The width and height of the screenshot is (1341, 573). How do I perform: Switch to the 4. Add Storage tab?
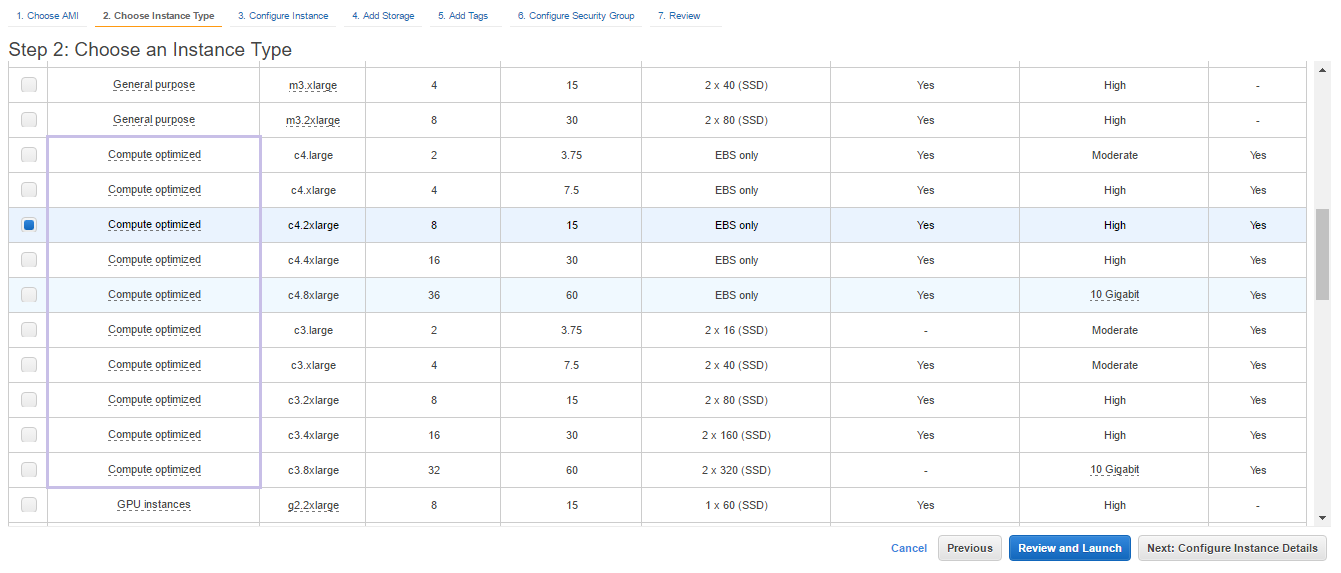383,16
